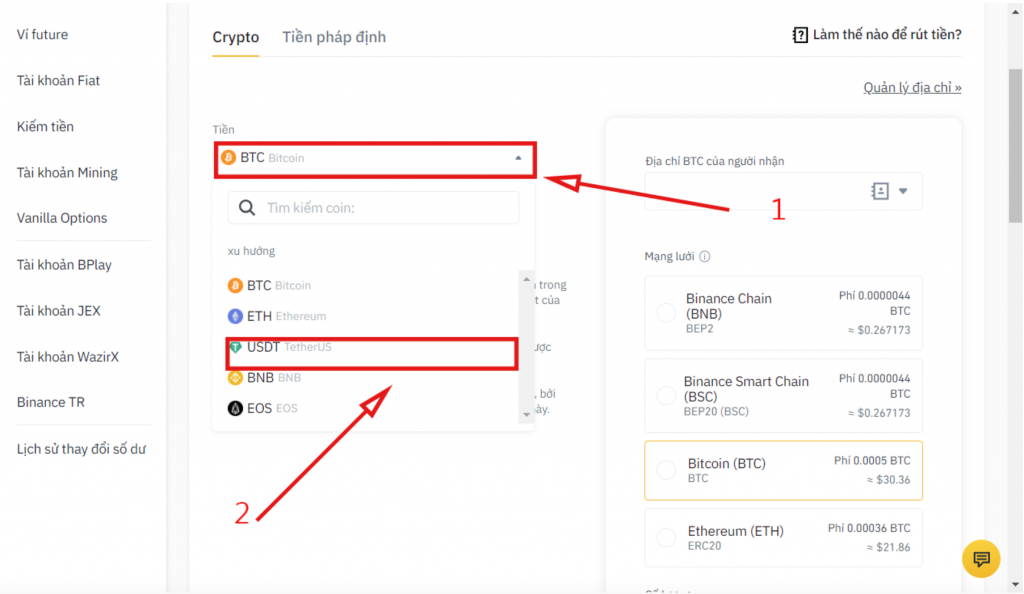Viewport: 1024px width, 594px height.
Task: Open the yellow chat support icon
Action: tap(981, 559)
